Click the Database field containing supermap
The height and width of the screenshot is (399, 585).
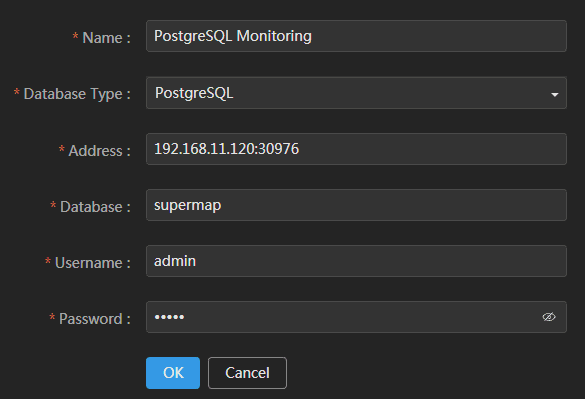tap(356, 205)
